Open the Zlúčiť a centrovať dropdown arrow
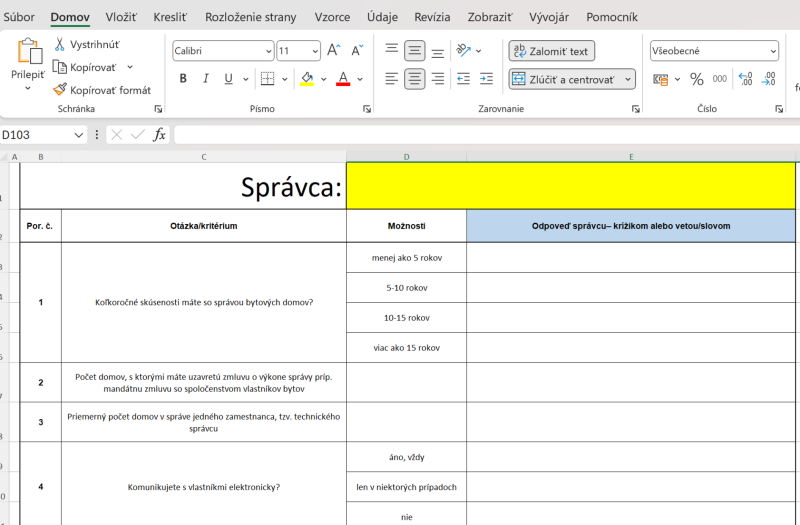The height and width of the screenshot is (525, 800). 627,79
